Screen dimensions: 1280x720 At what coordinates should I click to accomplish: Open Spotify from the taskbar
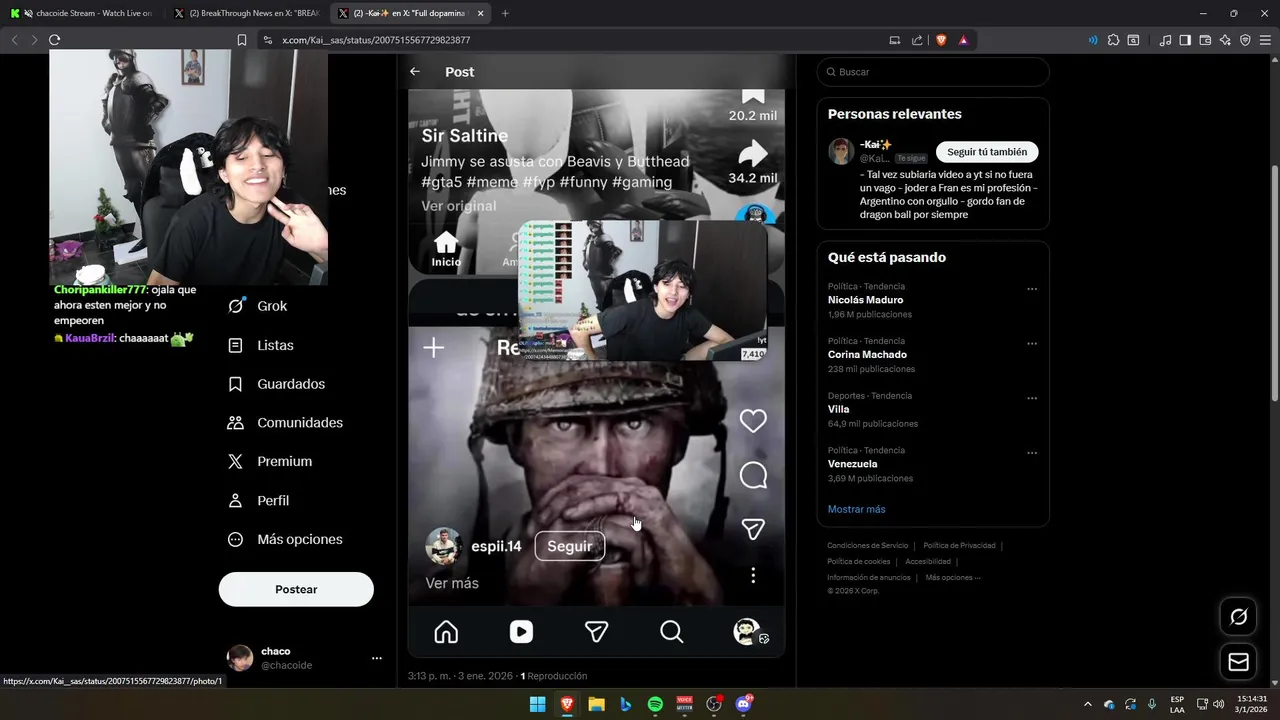click(x=655, y=704)
